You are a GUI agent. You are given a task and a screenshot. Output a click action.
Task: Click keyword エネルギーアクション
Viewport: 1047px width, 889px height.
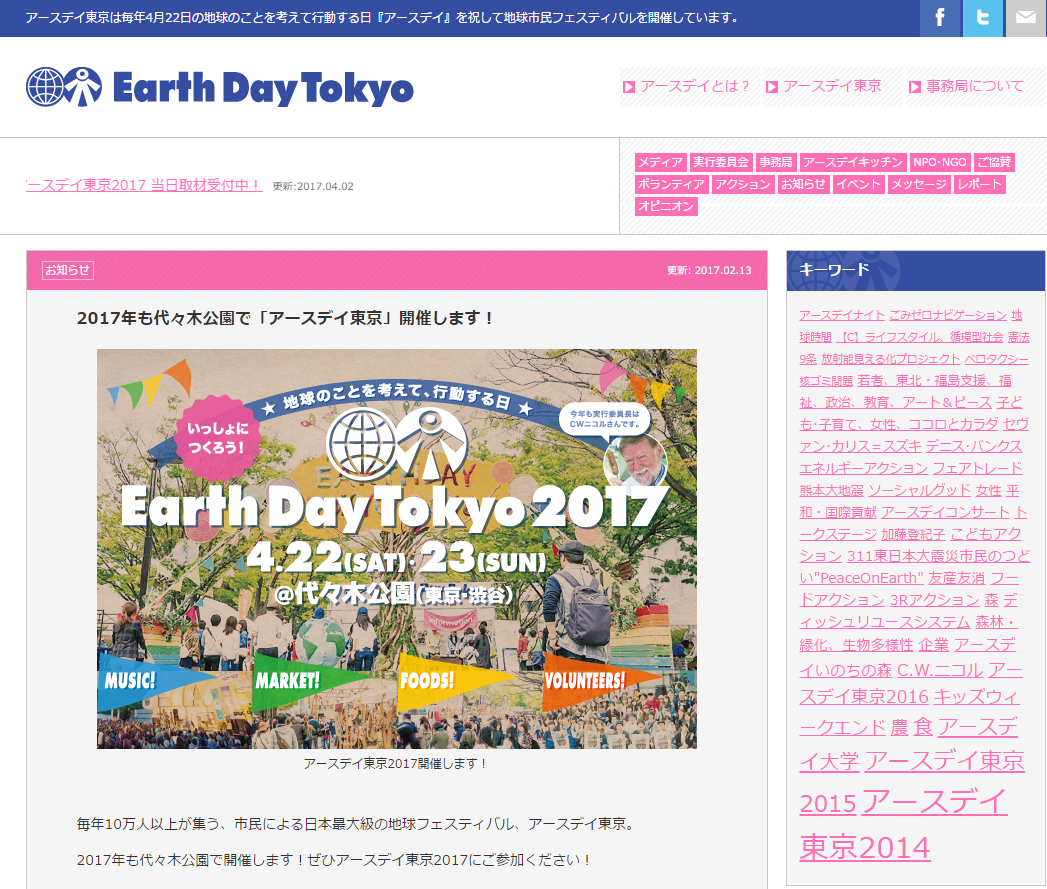click(863, 468)
